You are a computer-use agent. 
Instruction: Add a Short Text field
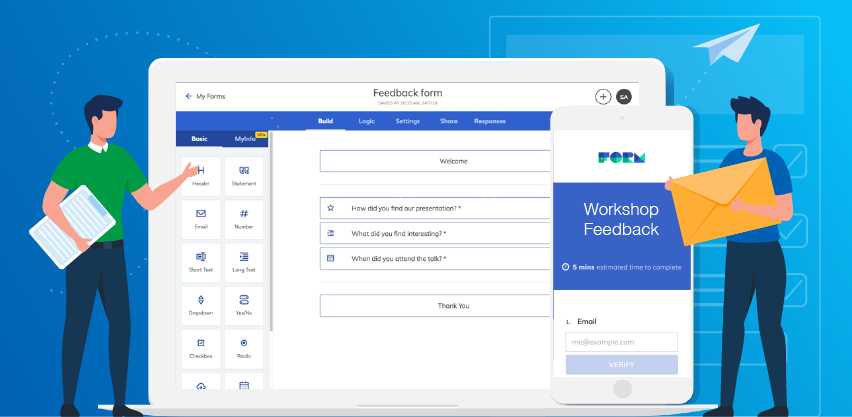[x=201, y=263]
